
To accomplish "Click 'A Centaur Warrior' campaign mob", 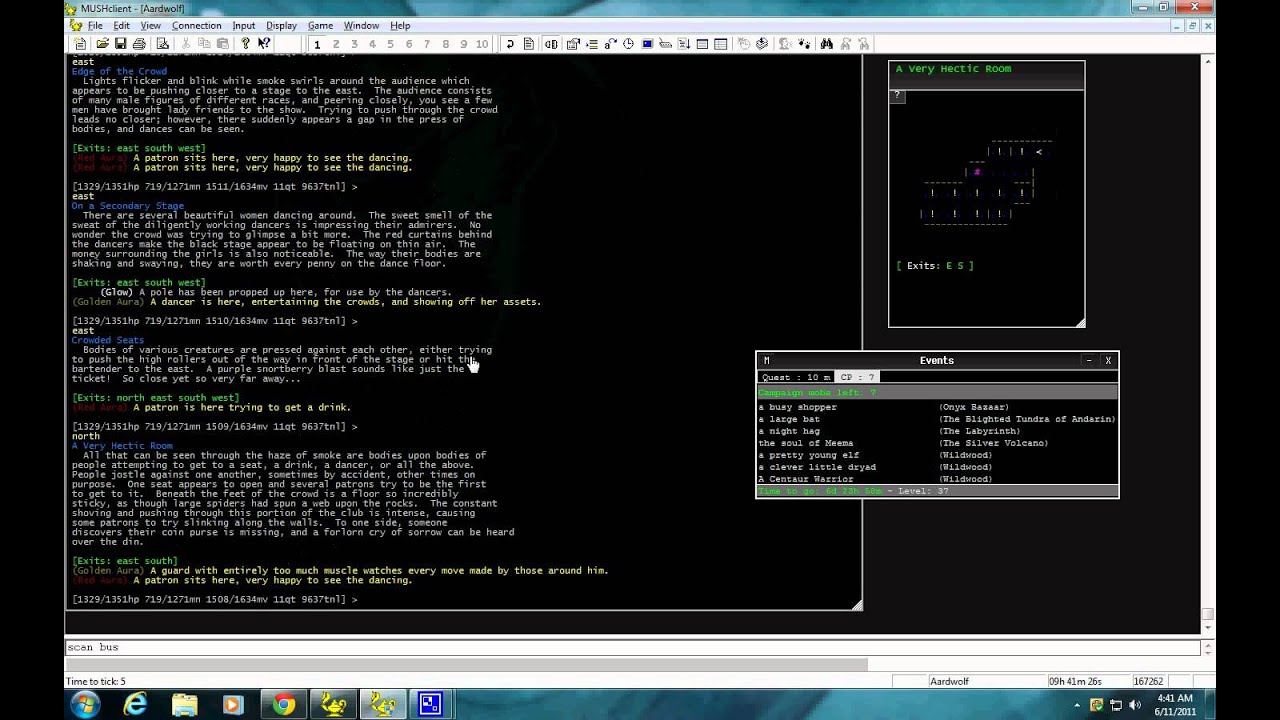I will [805, 479].
